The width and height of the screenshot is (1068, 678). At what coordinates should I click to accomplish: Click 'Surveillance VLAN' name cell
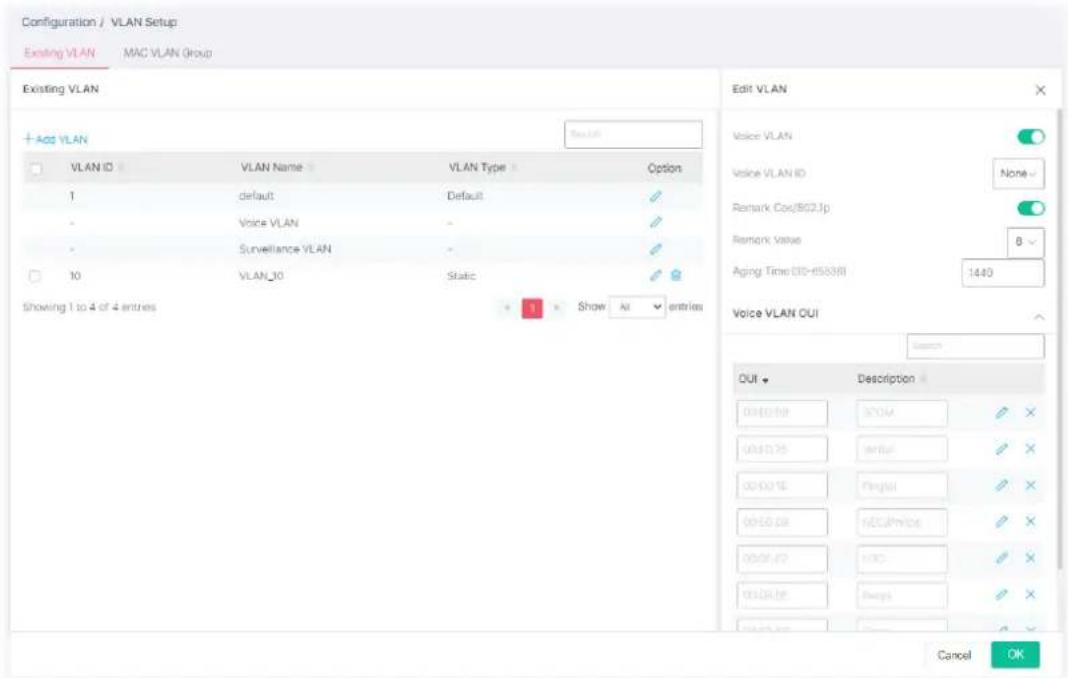tap(285, 249)
